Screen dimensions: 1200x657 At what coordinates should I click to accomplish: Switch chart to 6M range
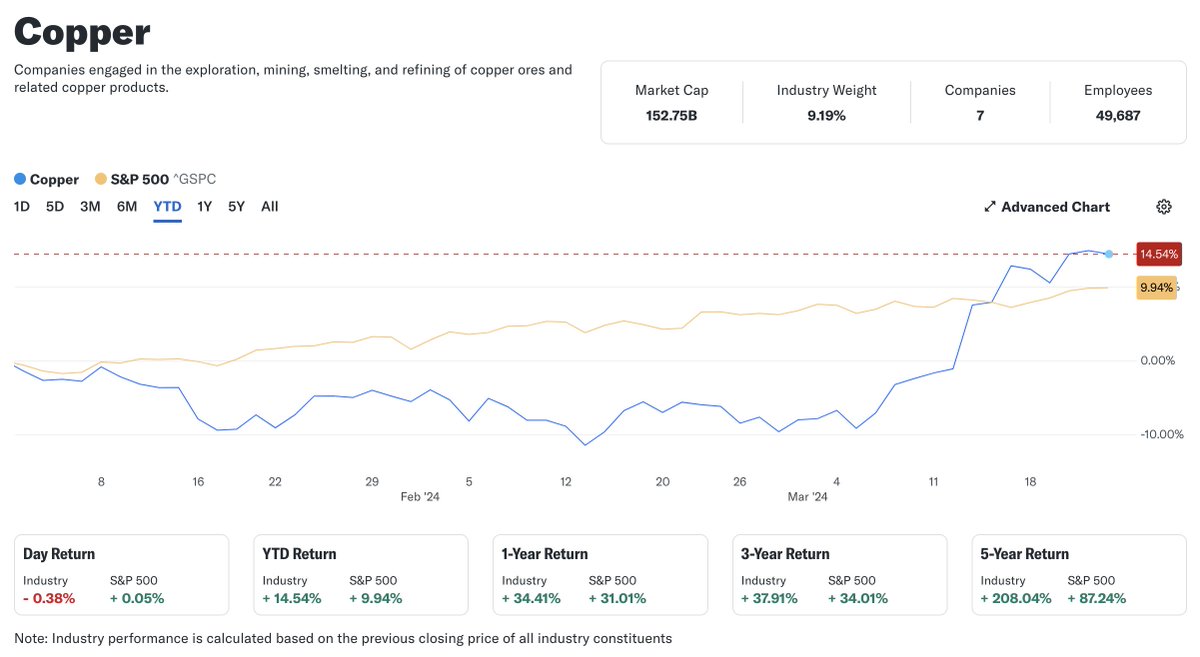tap(127, 207)
